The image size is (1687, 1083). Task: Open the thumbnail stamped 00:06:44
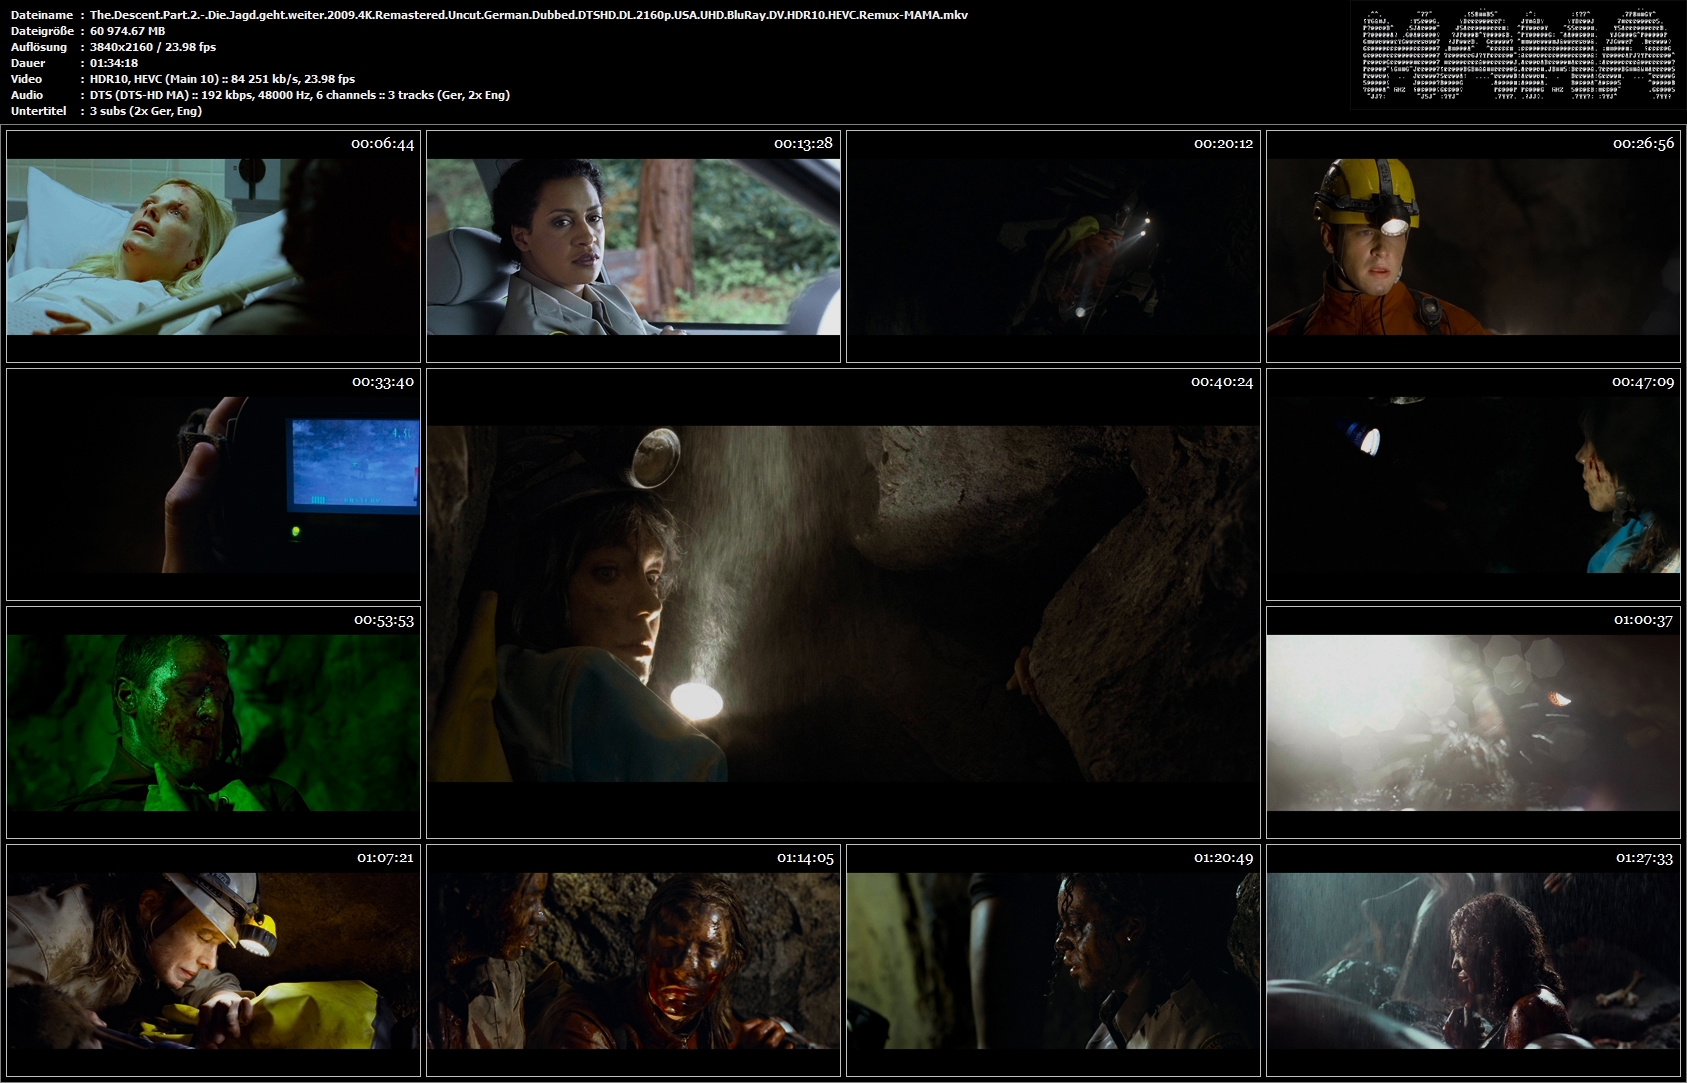tap(213, 246)
